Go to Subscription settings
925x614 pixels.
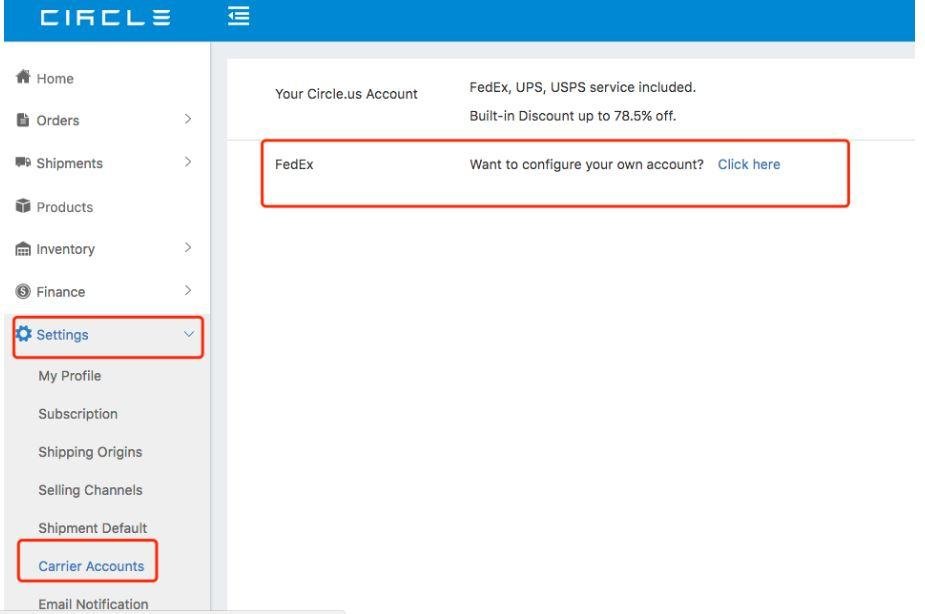coord(78,414)
